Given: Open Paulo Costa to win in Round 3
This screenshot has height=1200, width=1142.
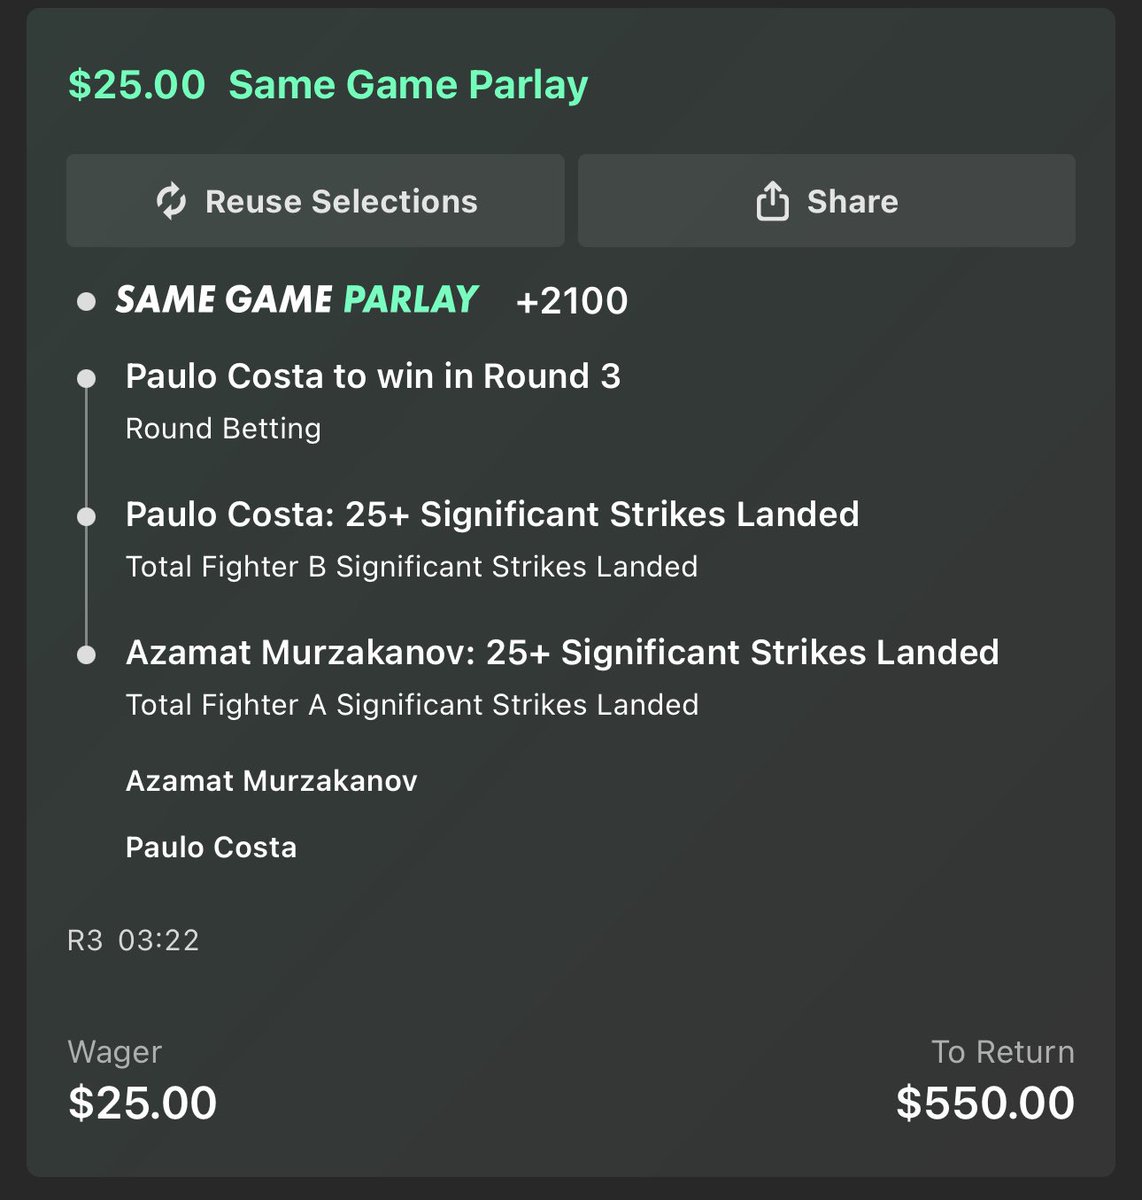Looking at the screenshot, I should (373, 376).
